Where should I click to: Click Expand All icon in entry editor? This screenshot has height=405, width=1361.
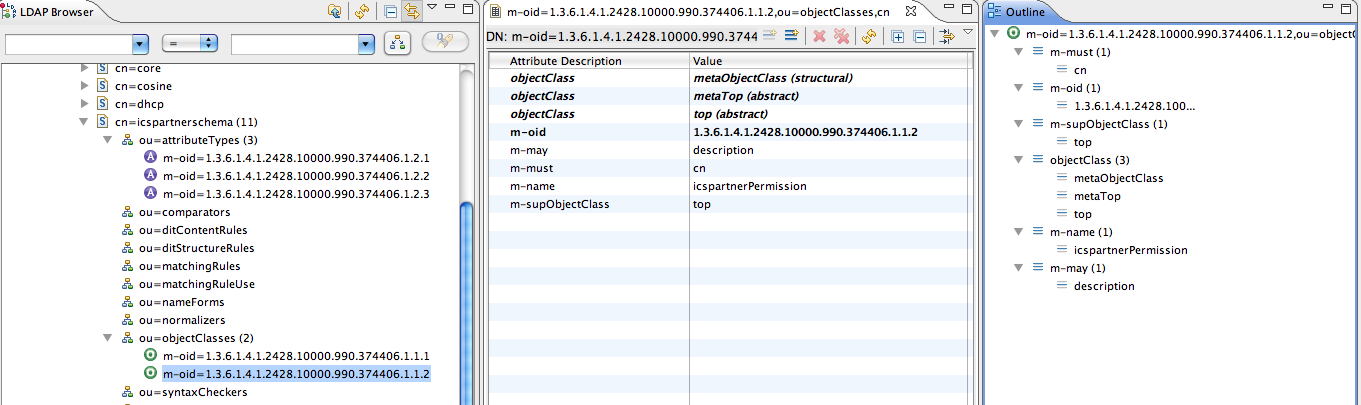coord(897,37)
